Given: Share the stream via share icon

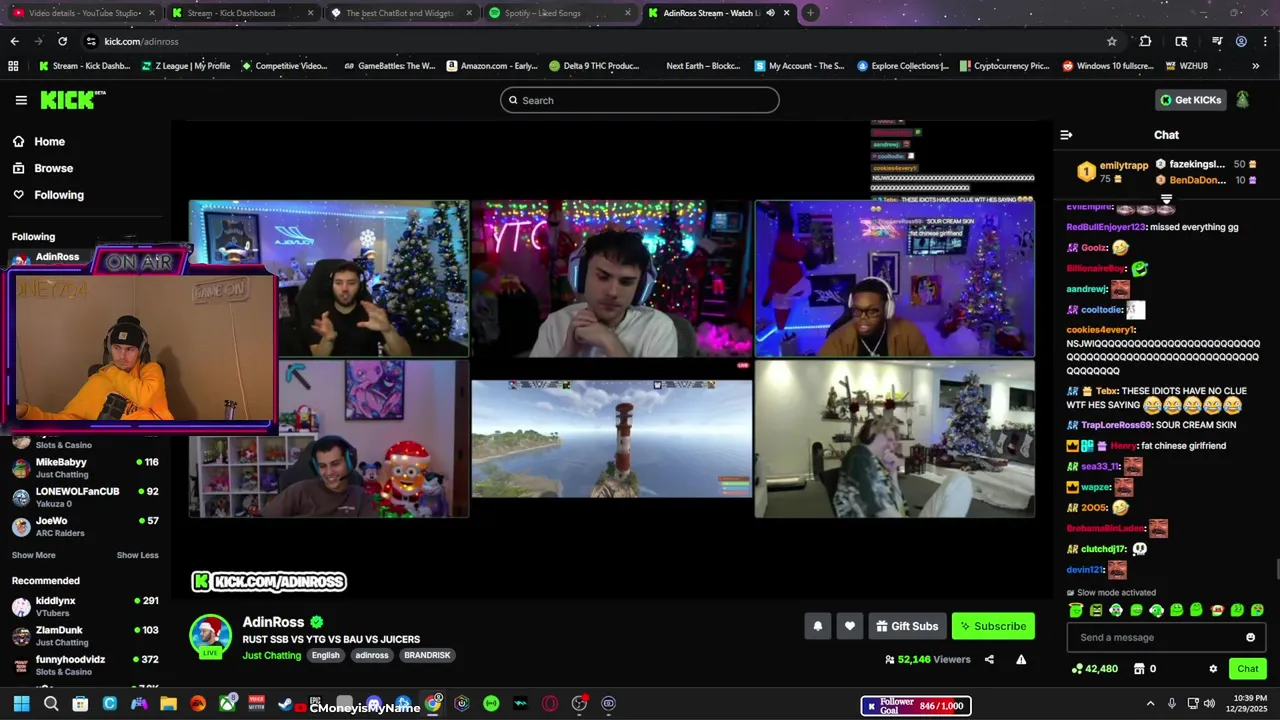Looking at the screenshot, I should (x=989, y=659).
